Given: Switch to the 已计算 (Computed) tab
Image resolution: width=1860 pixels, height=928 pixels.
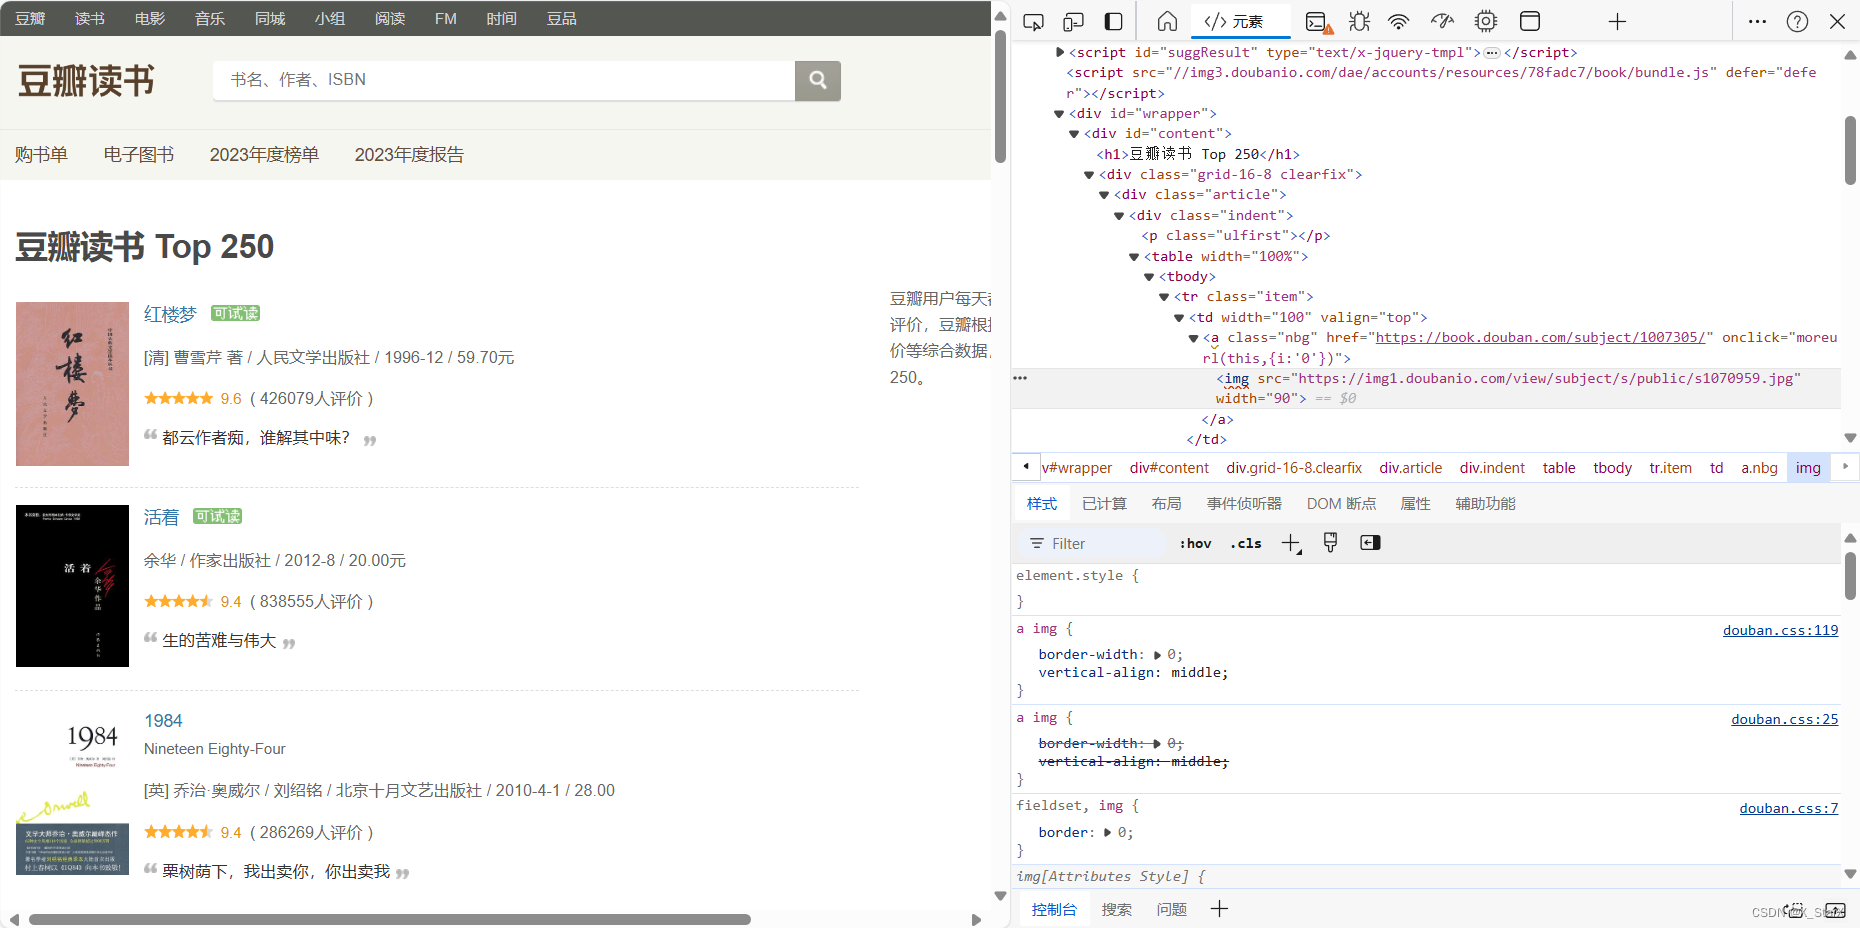Looking at the screenshot, I should (x=1104, y=504).
